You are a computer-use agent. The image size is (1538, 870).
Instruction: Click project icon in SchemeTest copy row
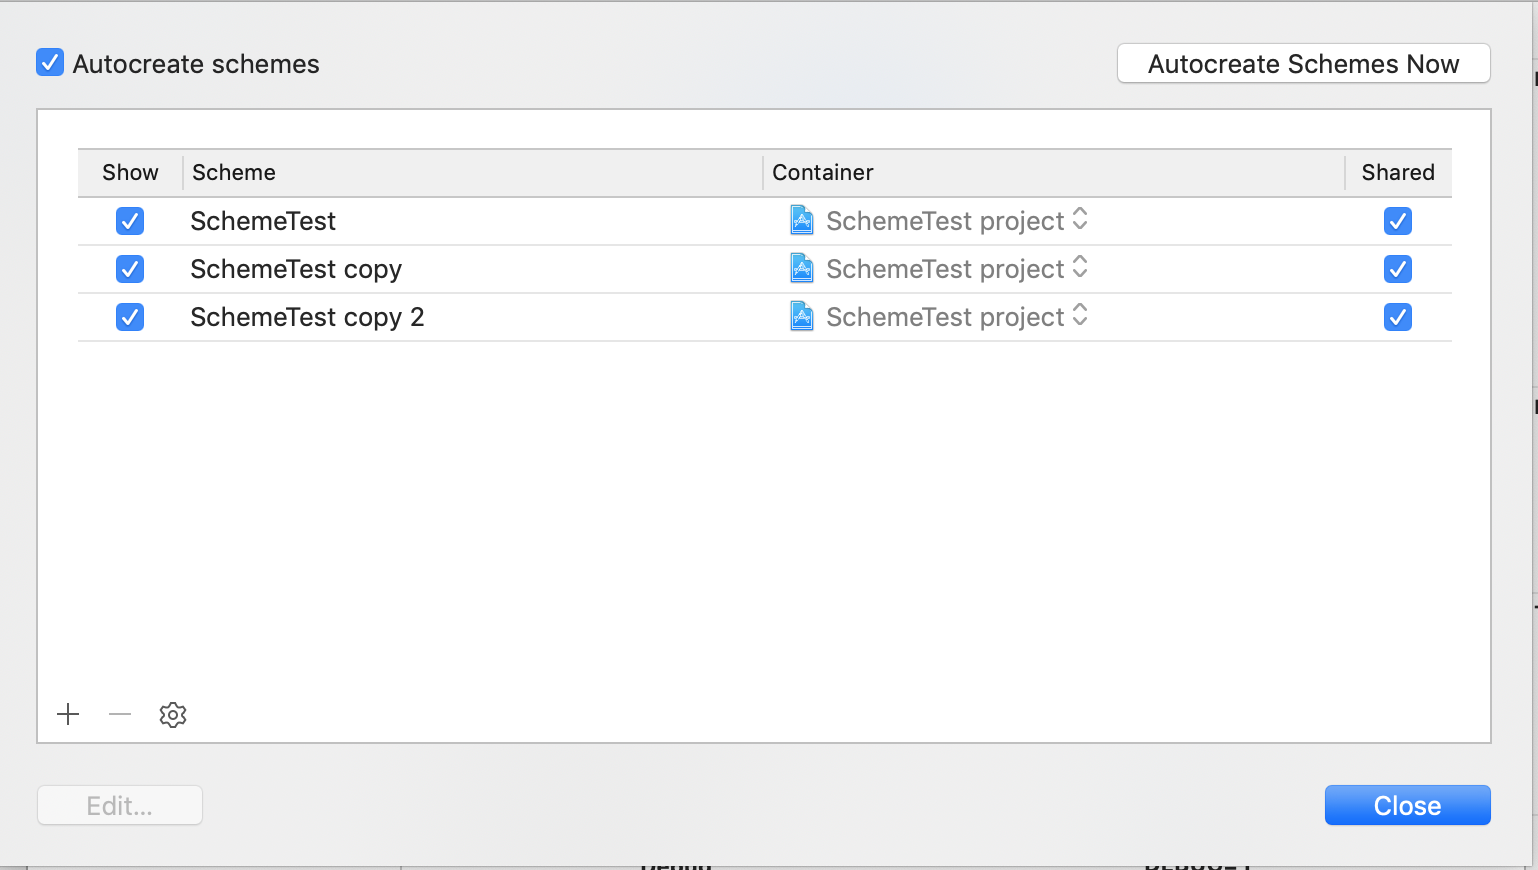point(802,268)
